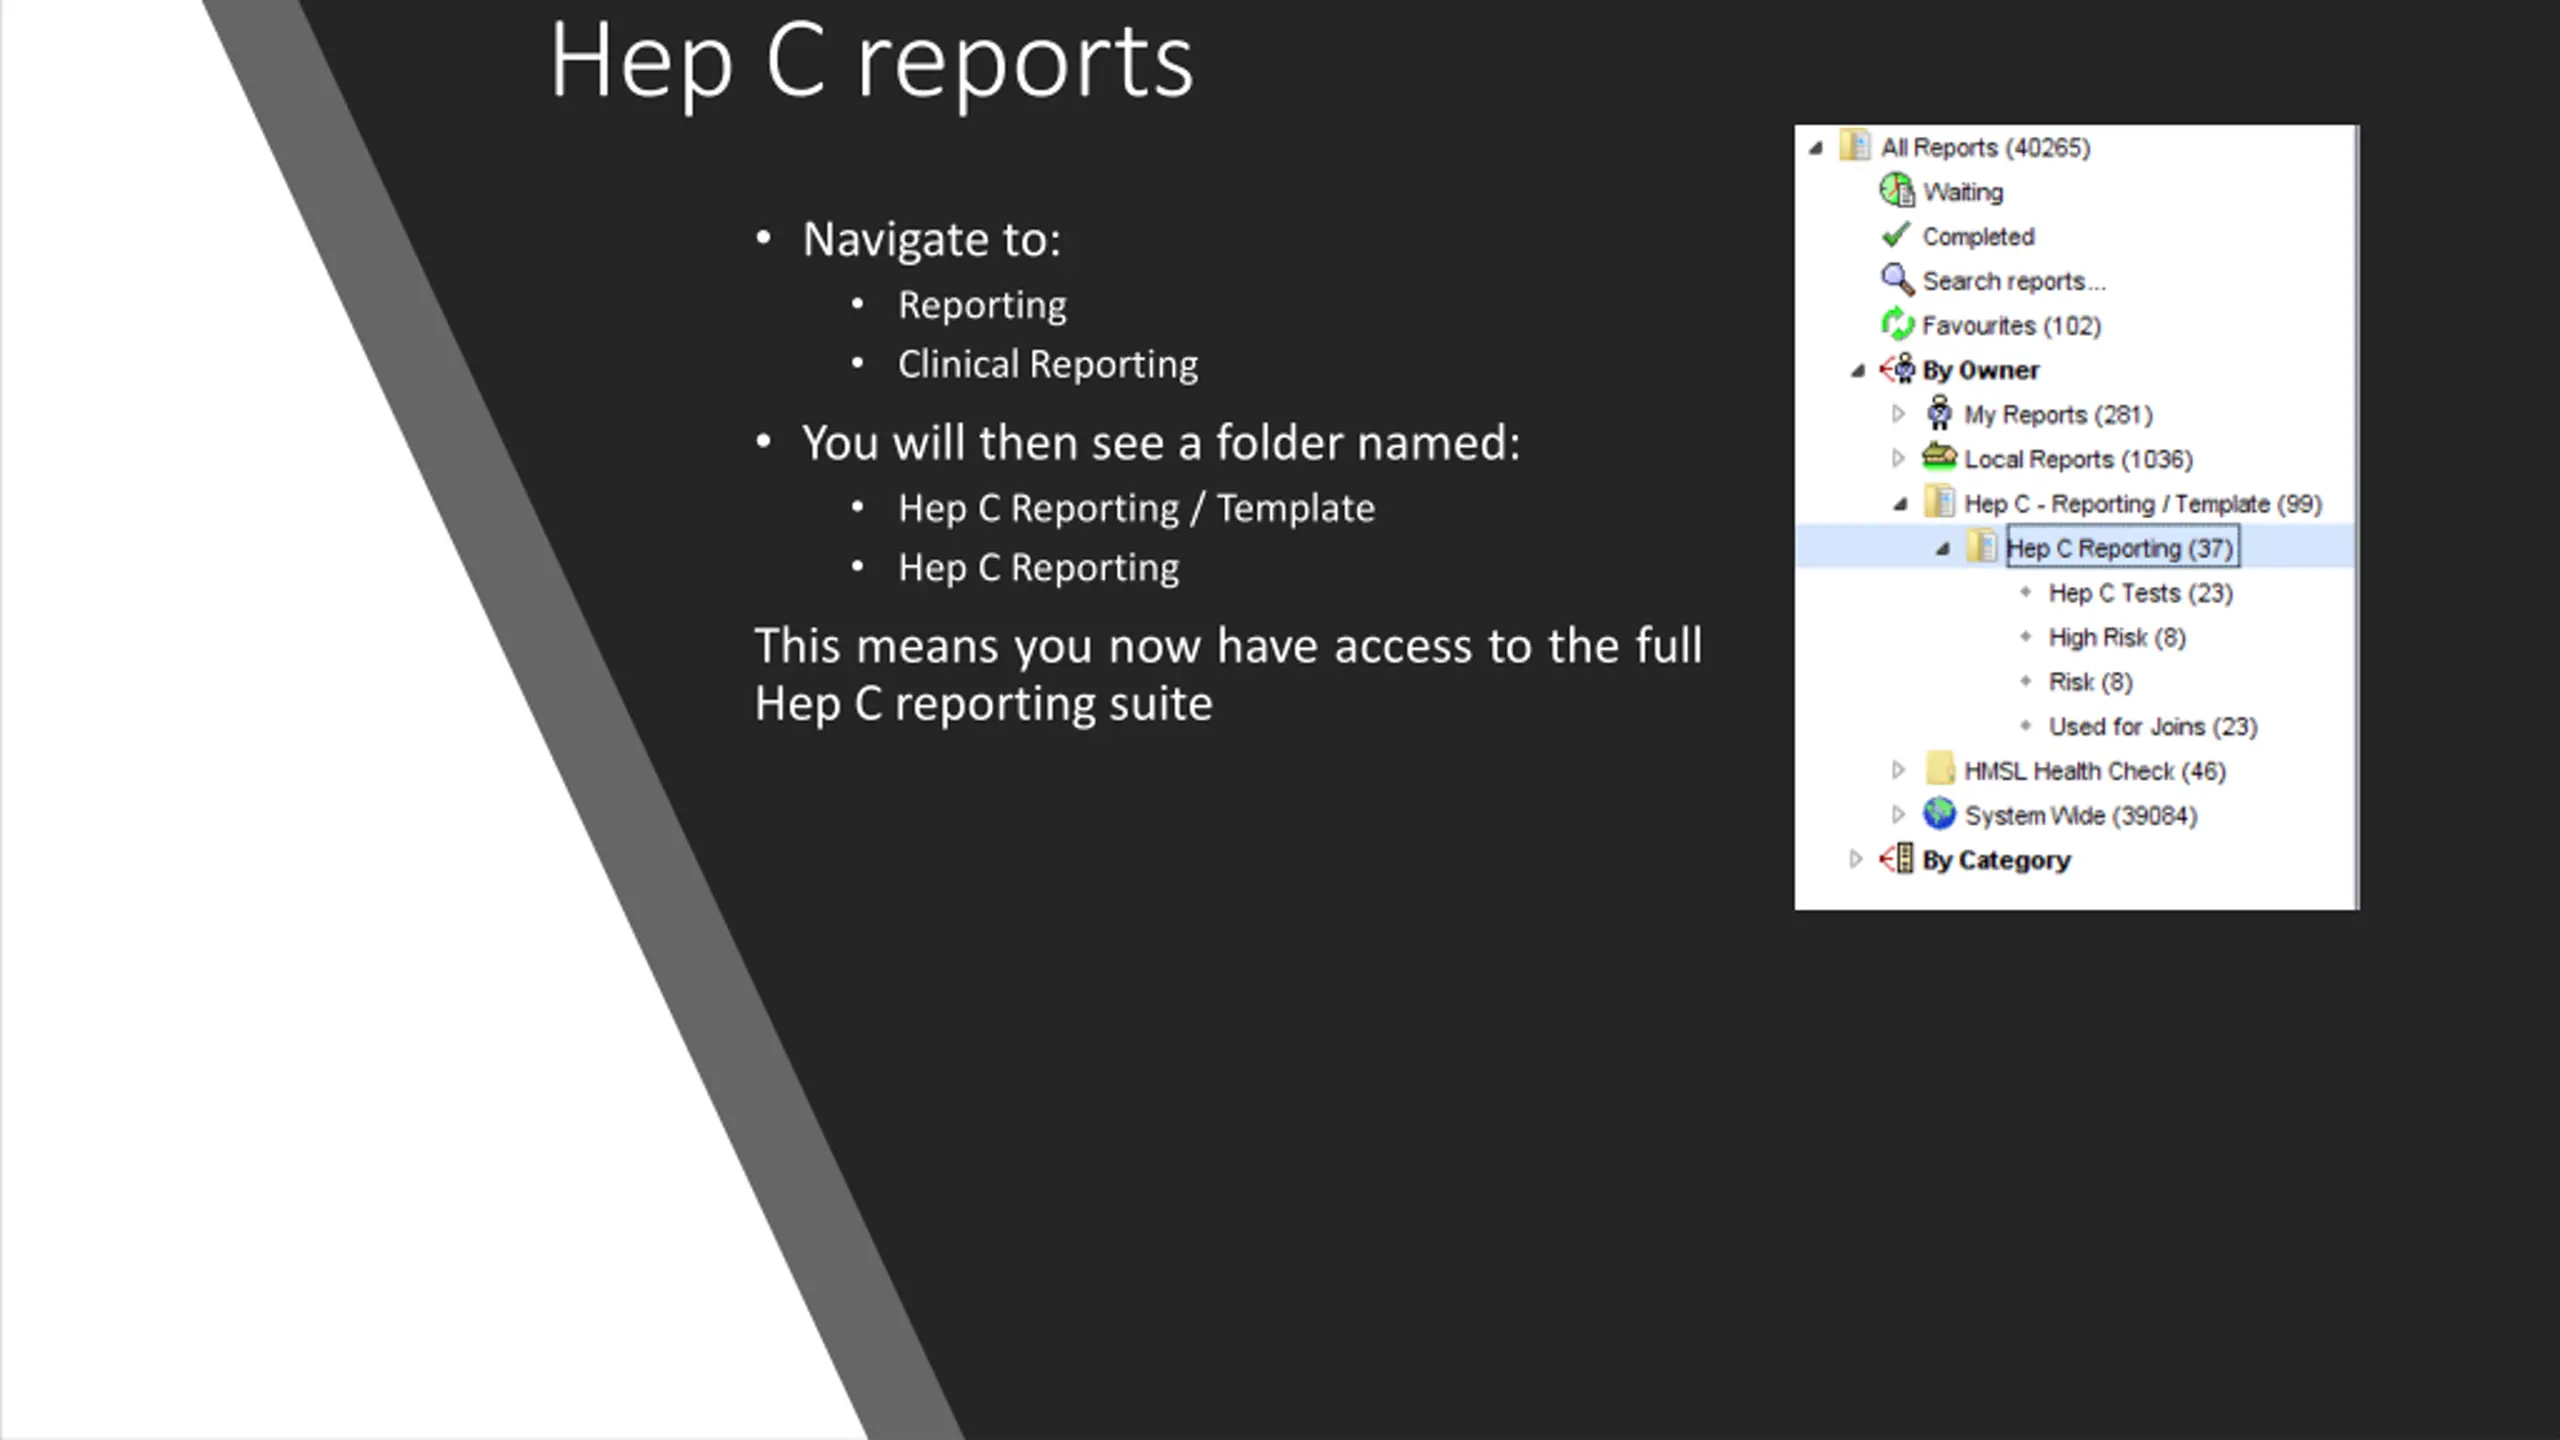Click the Hep C - Reporting / Template folder icon
The image size is (2560, 1440).
1940,502
